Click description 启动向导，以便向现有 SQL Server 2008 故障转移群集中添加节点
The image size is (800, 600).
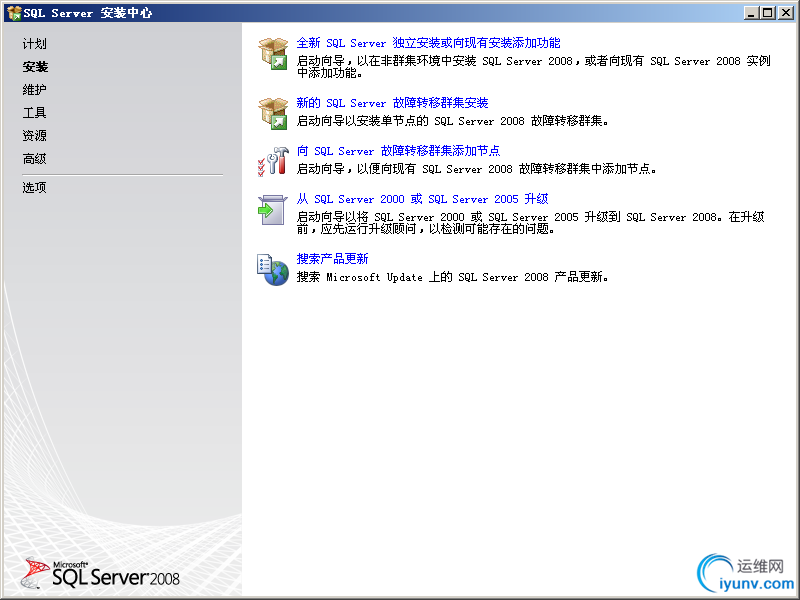(x=477, y=169)
